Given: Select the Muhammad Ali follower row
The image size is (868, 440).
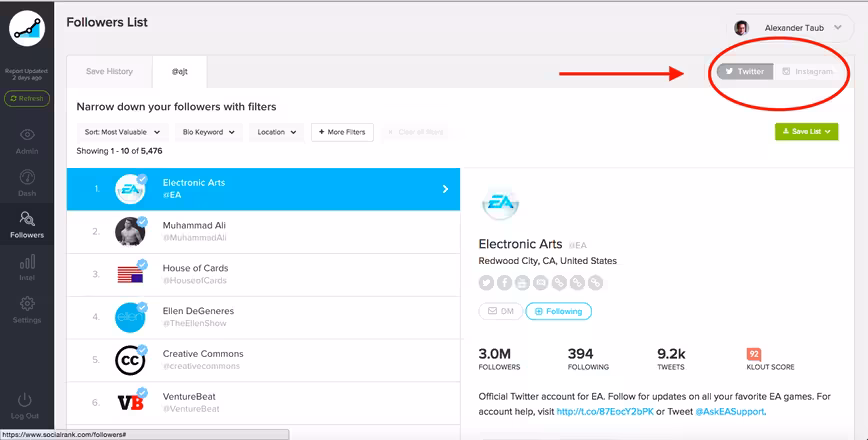Looking at the screenshot, I should point(264,232).
